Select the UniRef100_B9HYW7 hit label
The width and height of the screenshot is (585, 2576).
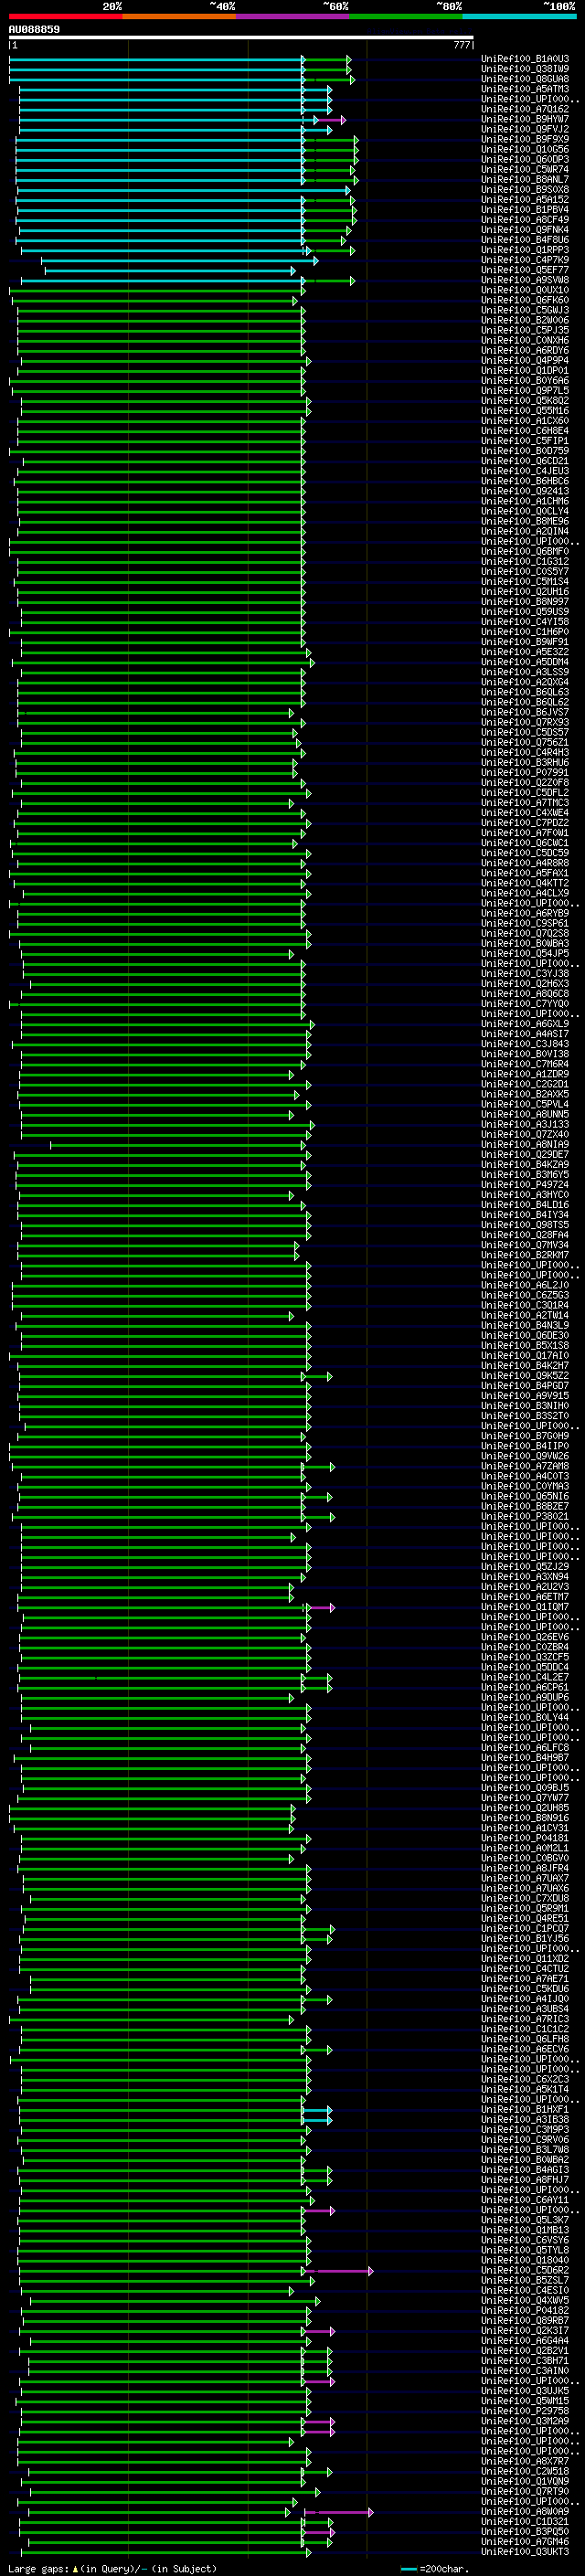coord(525,119)
